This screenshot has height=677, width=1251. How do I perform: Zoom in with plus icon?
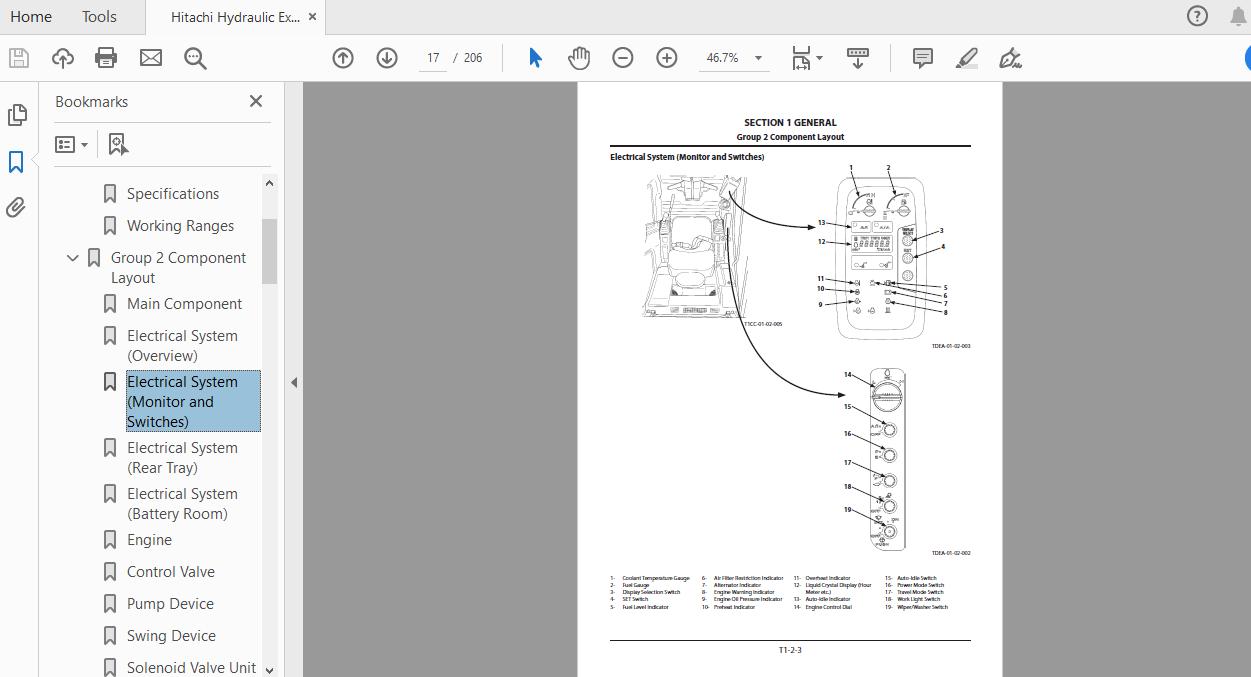(667, 58)
